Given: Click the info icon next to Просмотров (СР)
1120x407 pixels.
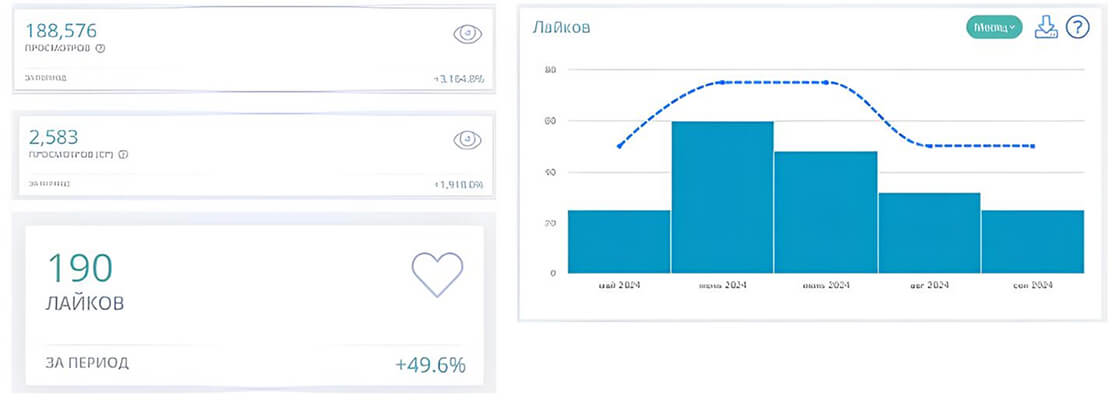Looking at the screenshot, I should coord(122,155).
